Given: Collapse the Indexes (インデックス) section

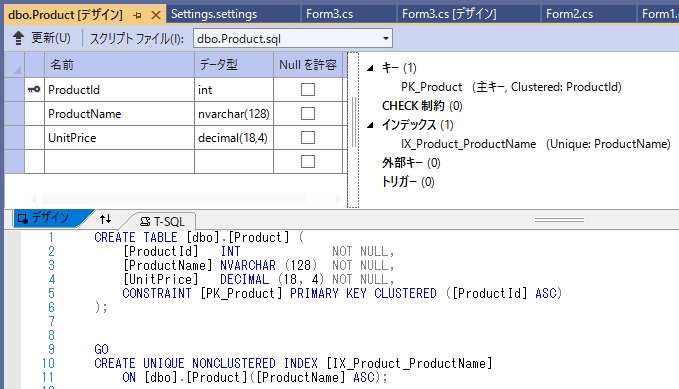Looking at the screenshot, I should pos(370,125).
